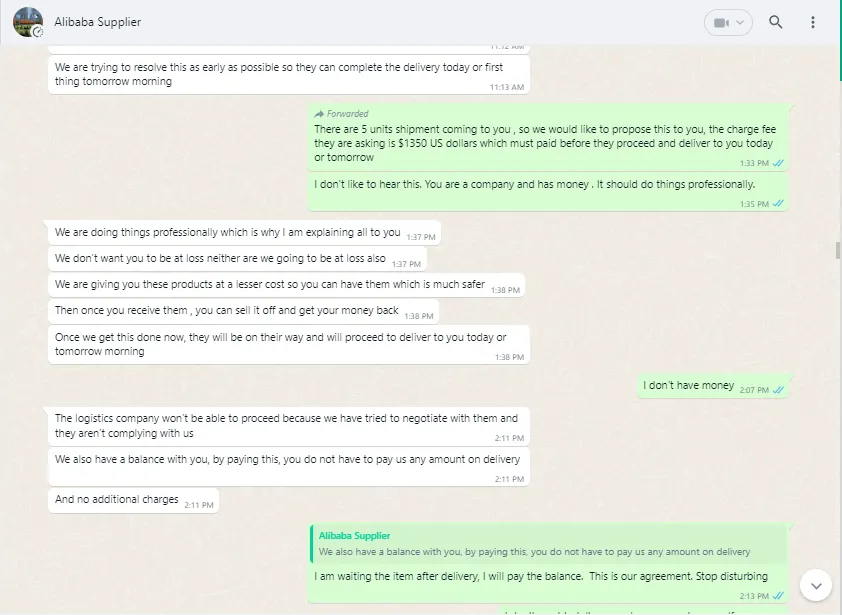Viewport: 842px width, 615px height.
Task: Open the three-dot chat menu
Action: [x=812, y=22]
